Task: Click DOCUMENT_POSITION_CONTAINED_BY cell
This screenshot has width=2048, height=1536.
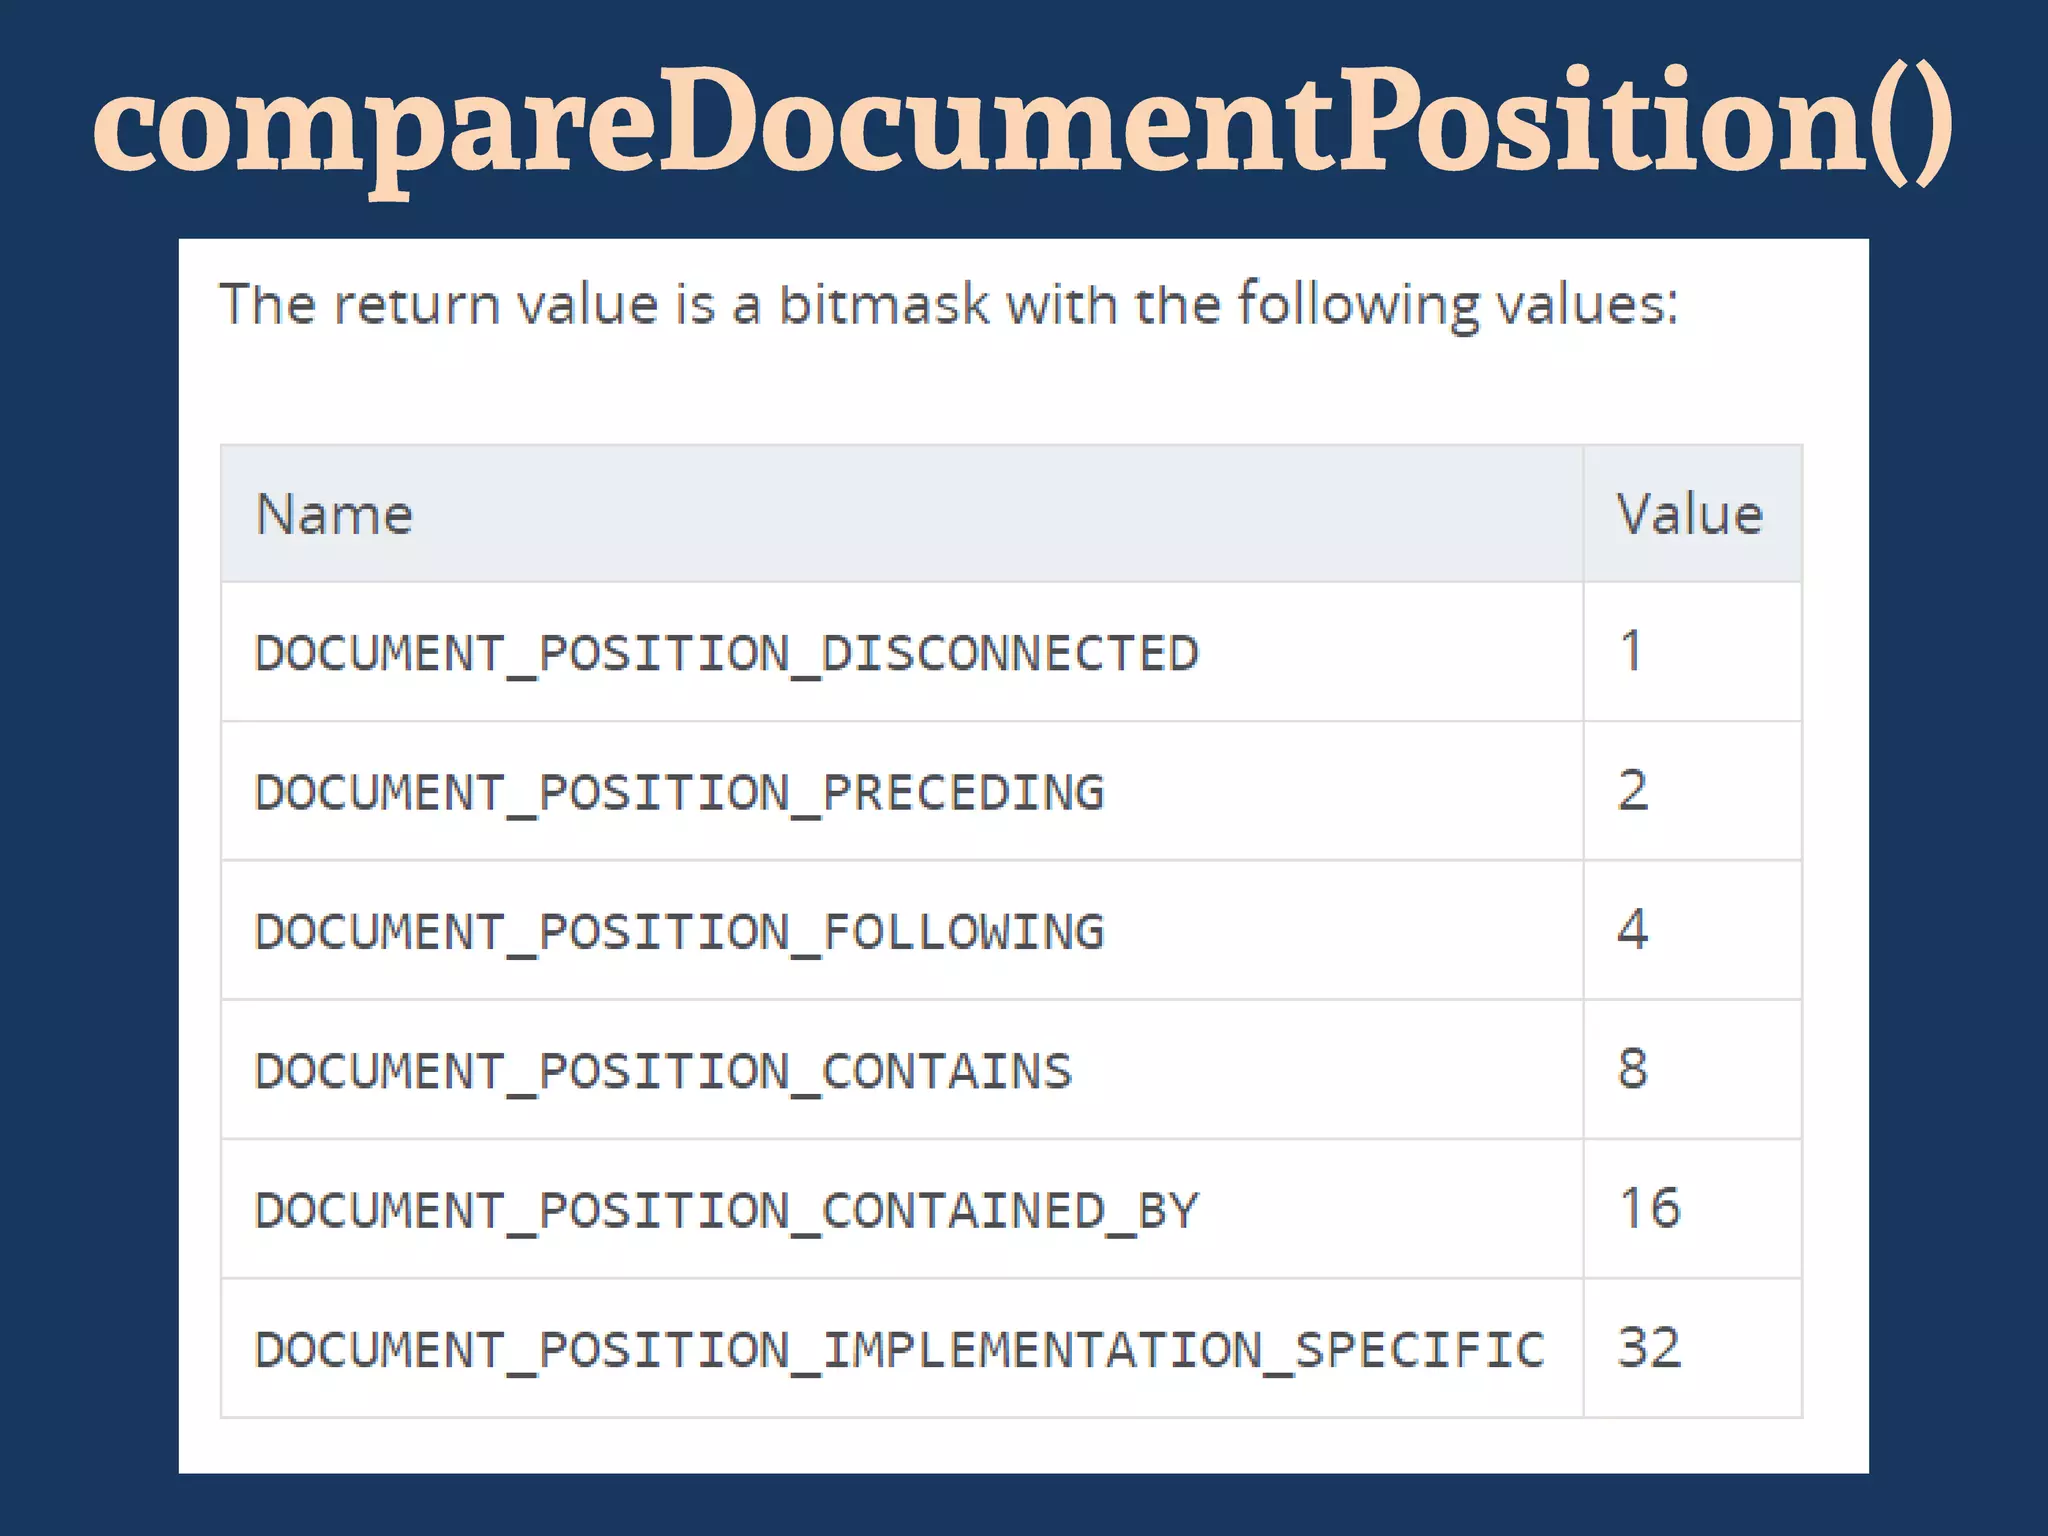Action: pyautogui.click(x=727, y=1210)
